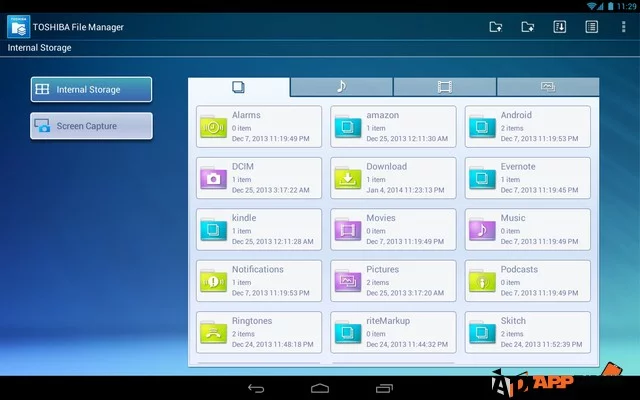Click the "Pictures" folder name
640x400 pixels.
click(382, 269)
